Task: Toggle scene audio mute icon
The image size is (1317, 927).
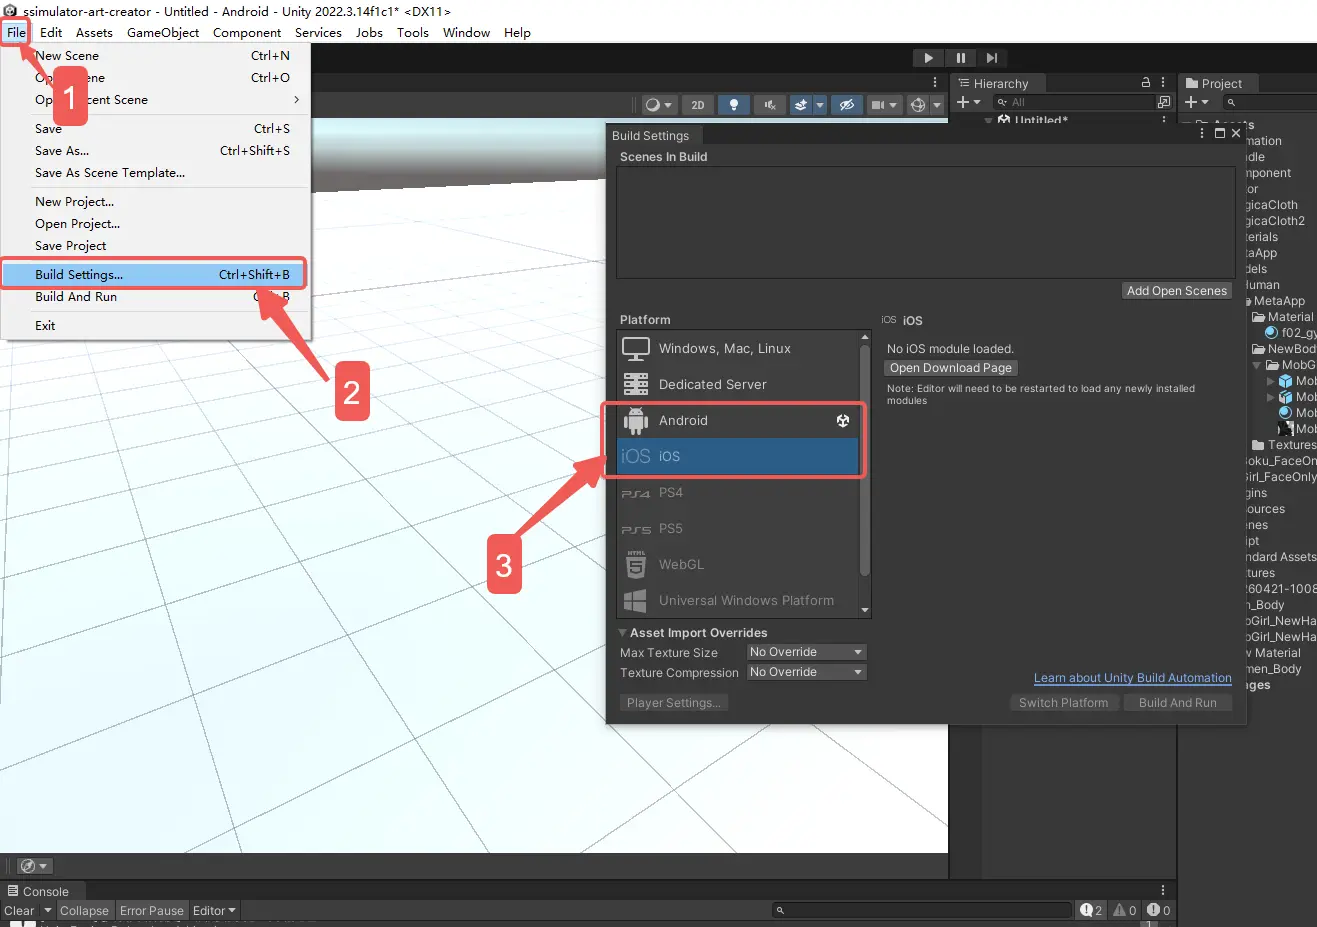Action: [769, 104]
